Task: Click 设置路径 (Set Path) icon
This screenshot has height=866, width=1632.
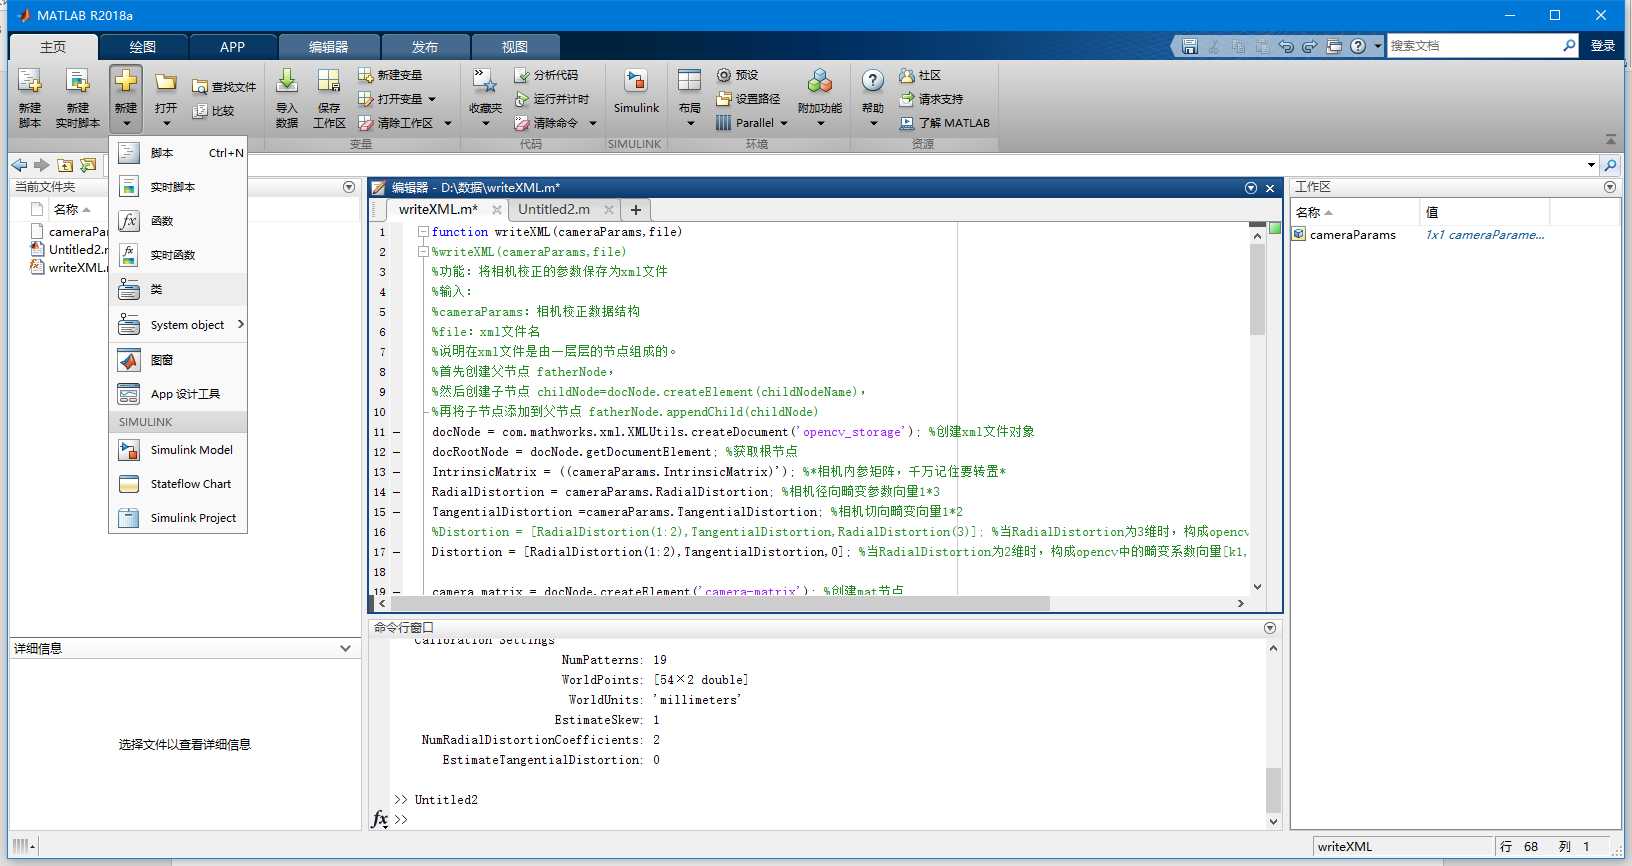Action: [724, 99]
